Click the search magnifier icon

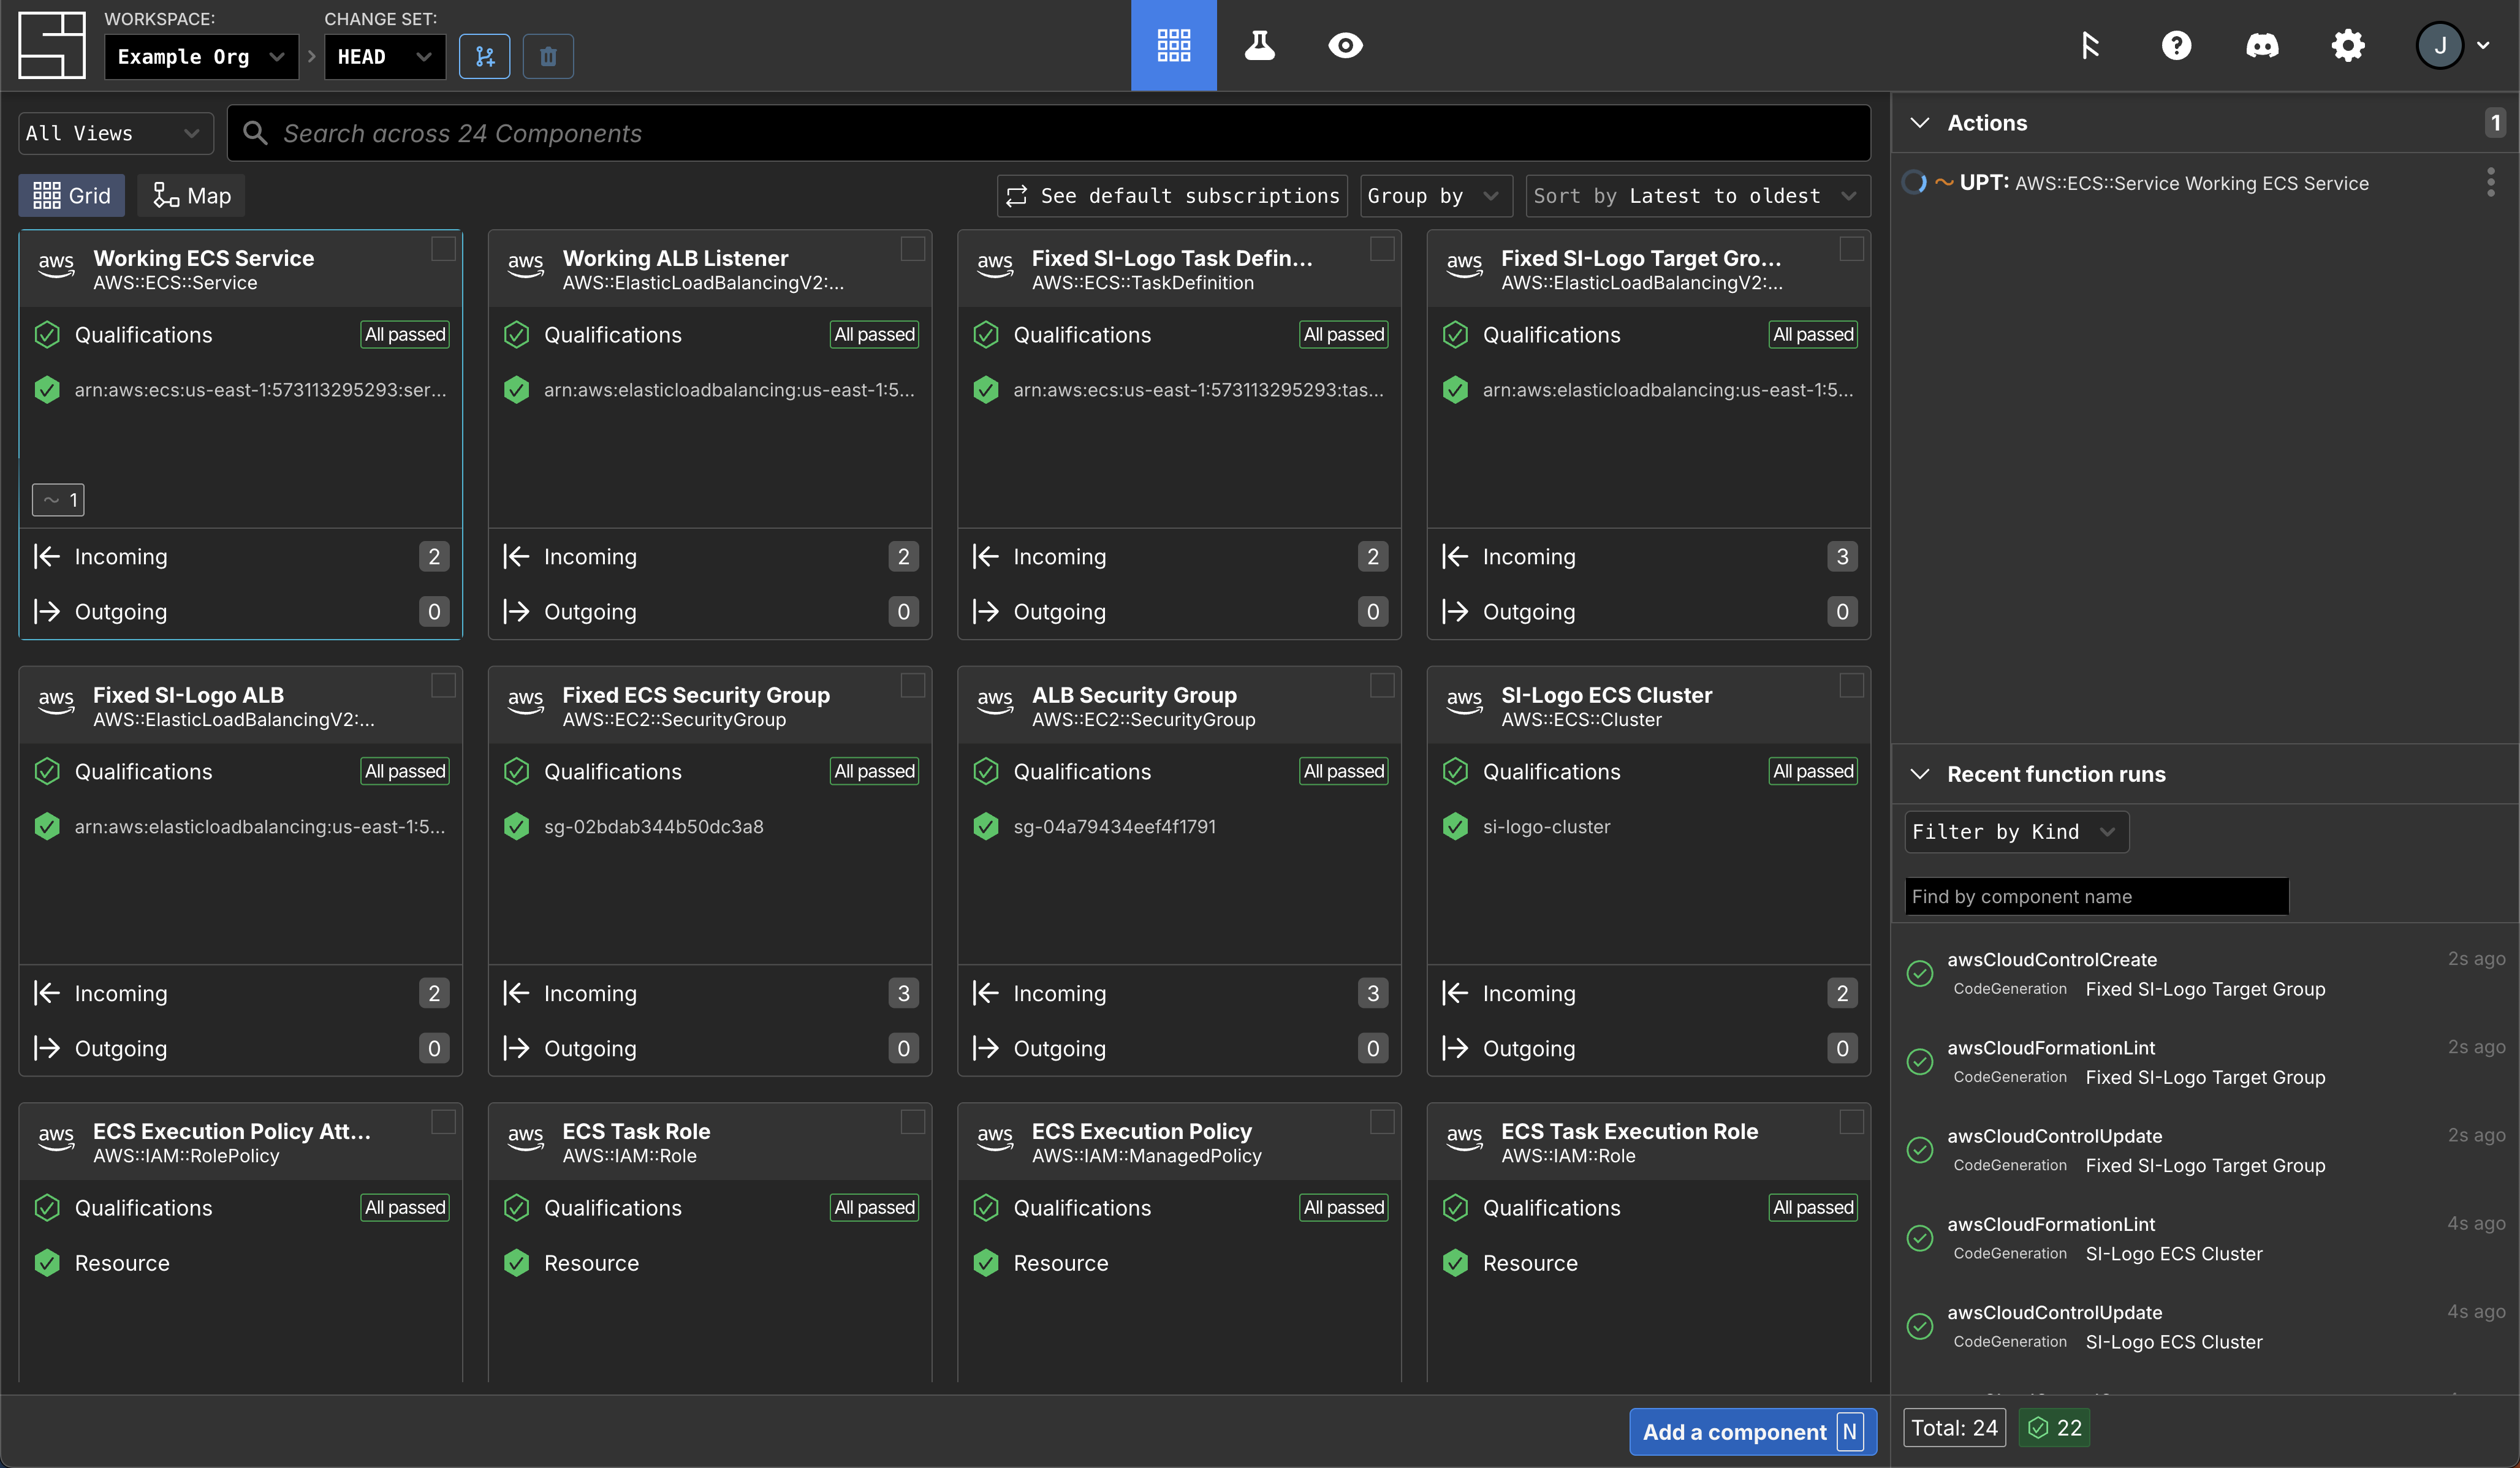point(255,133)
